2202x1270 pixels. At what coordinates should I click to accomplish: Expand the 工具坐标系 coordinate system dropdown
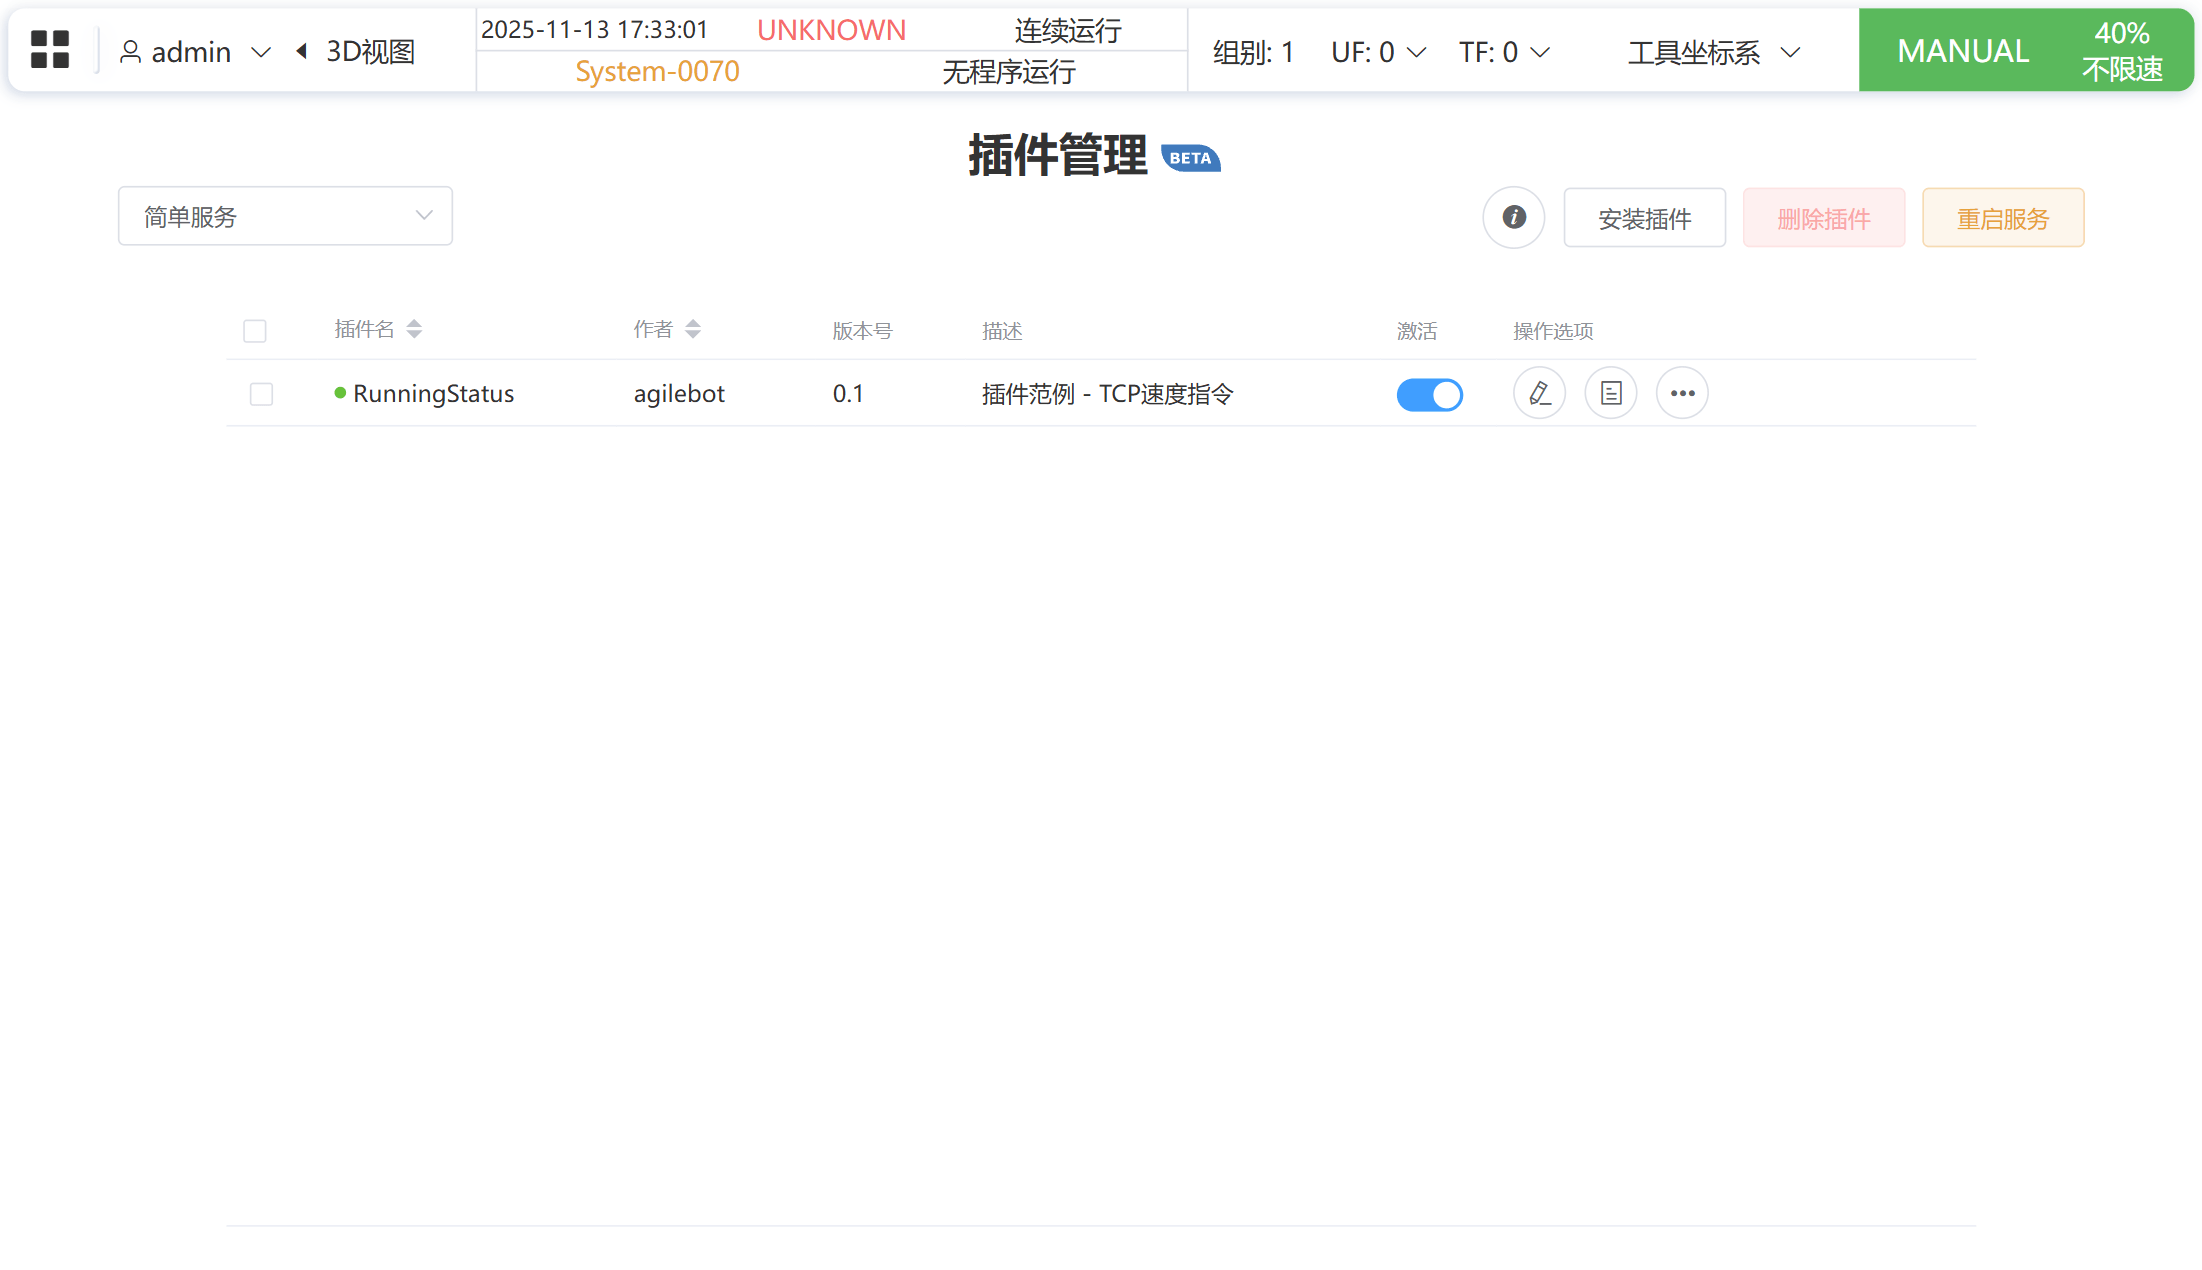coord(1713,52)
